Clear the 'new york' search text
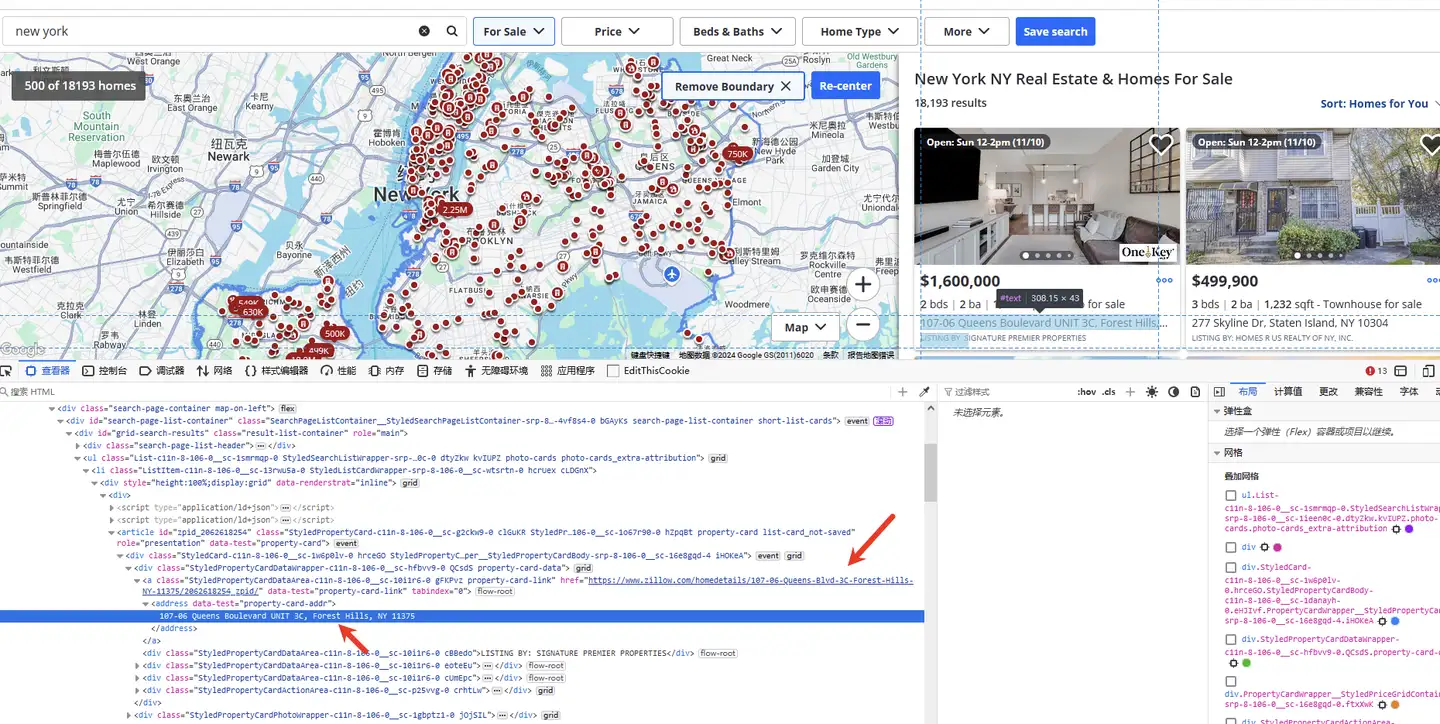 coord(424,31)
